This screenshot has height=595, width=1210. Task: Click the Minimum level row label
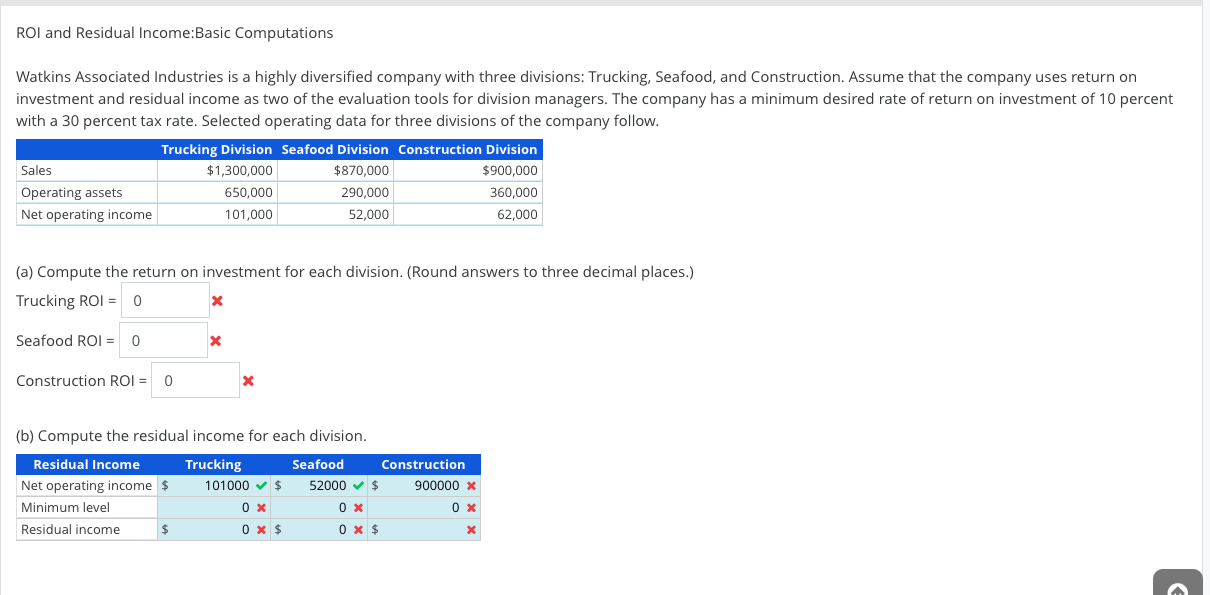(66, 508)
